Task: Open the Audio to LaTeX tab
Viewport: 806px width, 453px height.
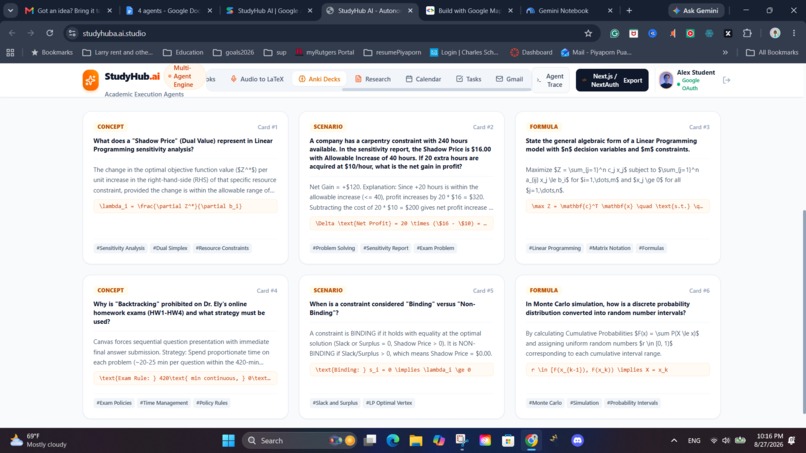Action: pos(257,79)
